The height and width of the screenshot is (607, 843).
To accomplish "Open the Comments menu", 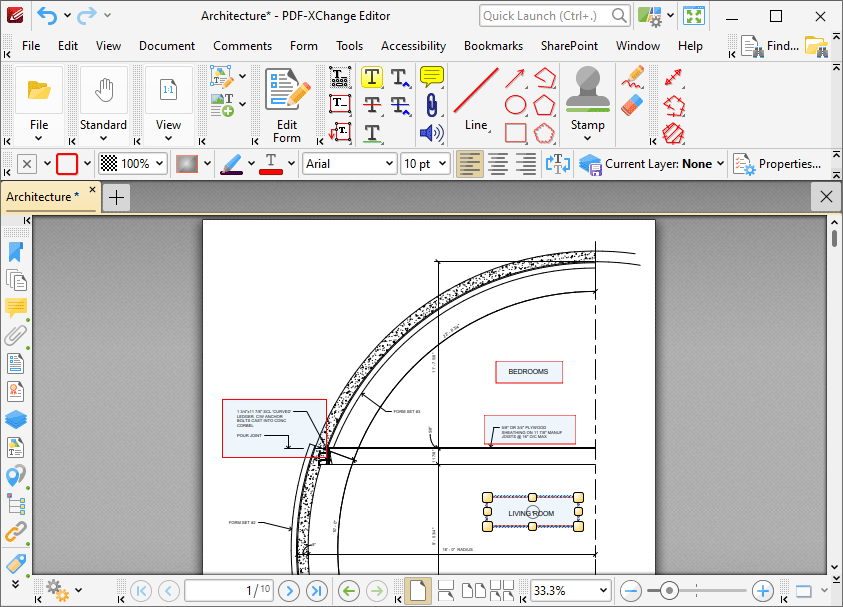I will [242, 46].
